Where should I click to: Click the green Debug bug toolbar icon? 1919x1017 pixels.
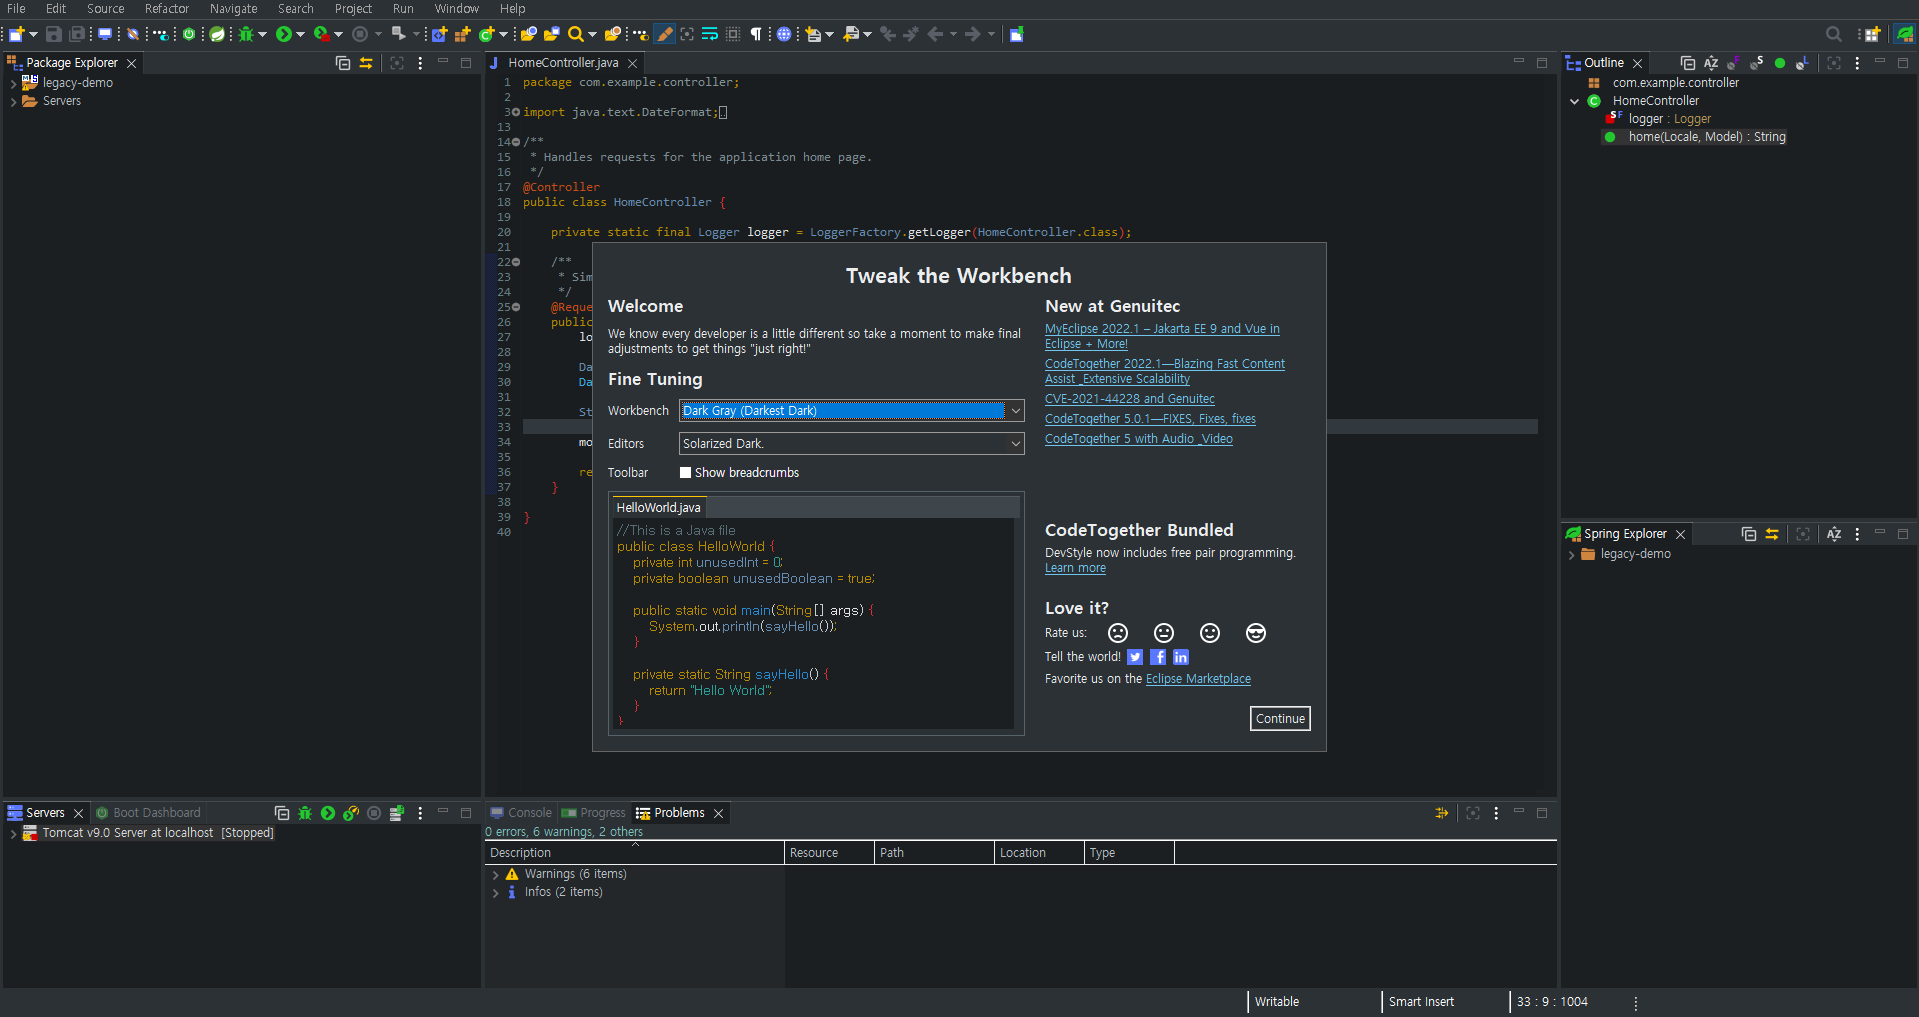pos(246,34)
